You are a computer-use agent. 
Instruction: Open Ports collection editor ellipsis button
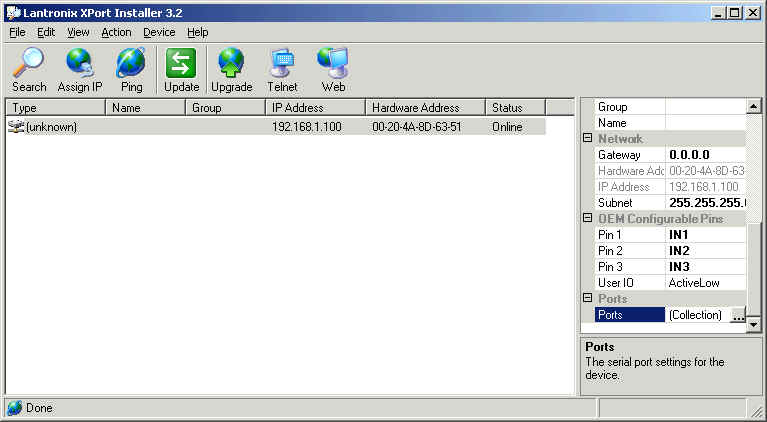pos(738,315)
